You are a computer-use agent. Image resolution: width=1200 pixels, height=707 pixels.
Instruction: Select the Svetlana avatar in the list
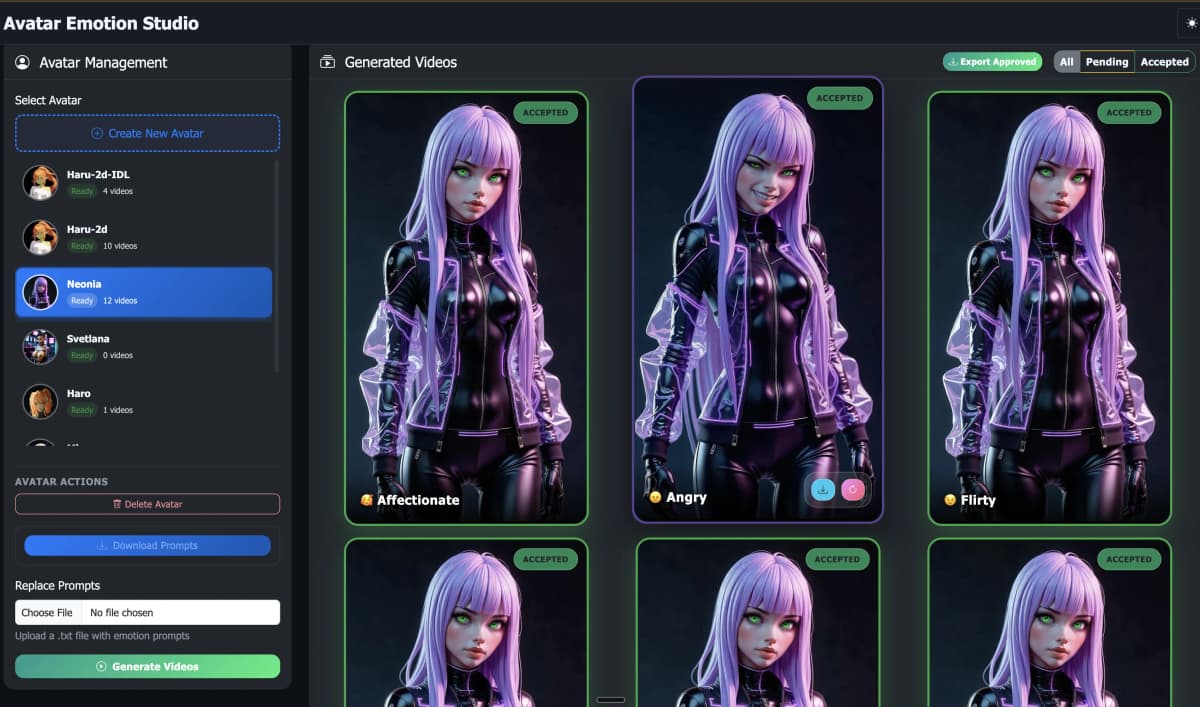pos(143,346)
